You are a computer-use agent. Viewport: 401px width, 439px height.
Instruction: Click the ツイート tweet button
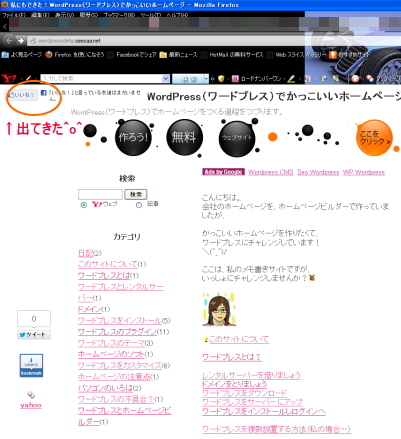(x=34, y=335)
